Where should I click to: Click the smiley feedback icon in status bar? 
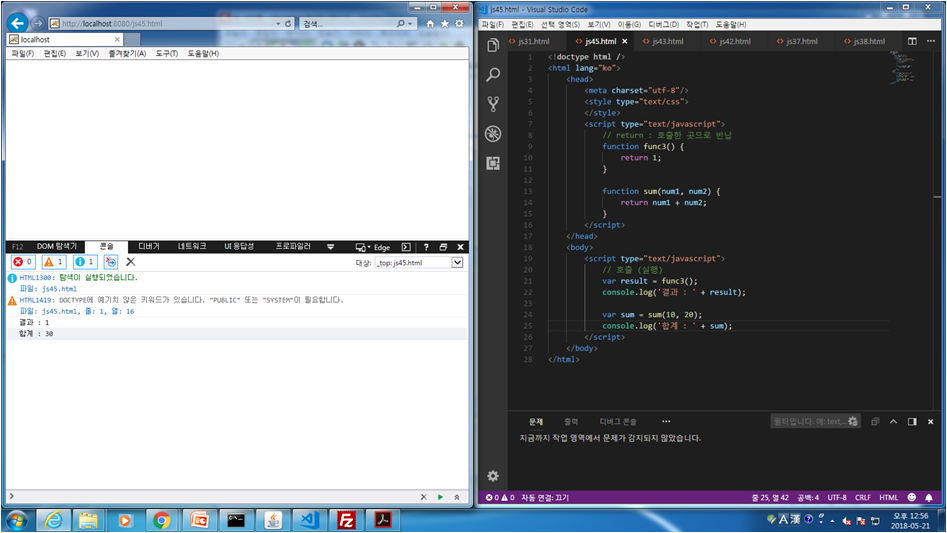911,497
